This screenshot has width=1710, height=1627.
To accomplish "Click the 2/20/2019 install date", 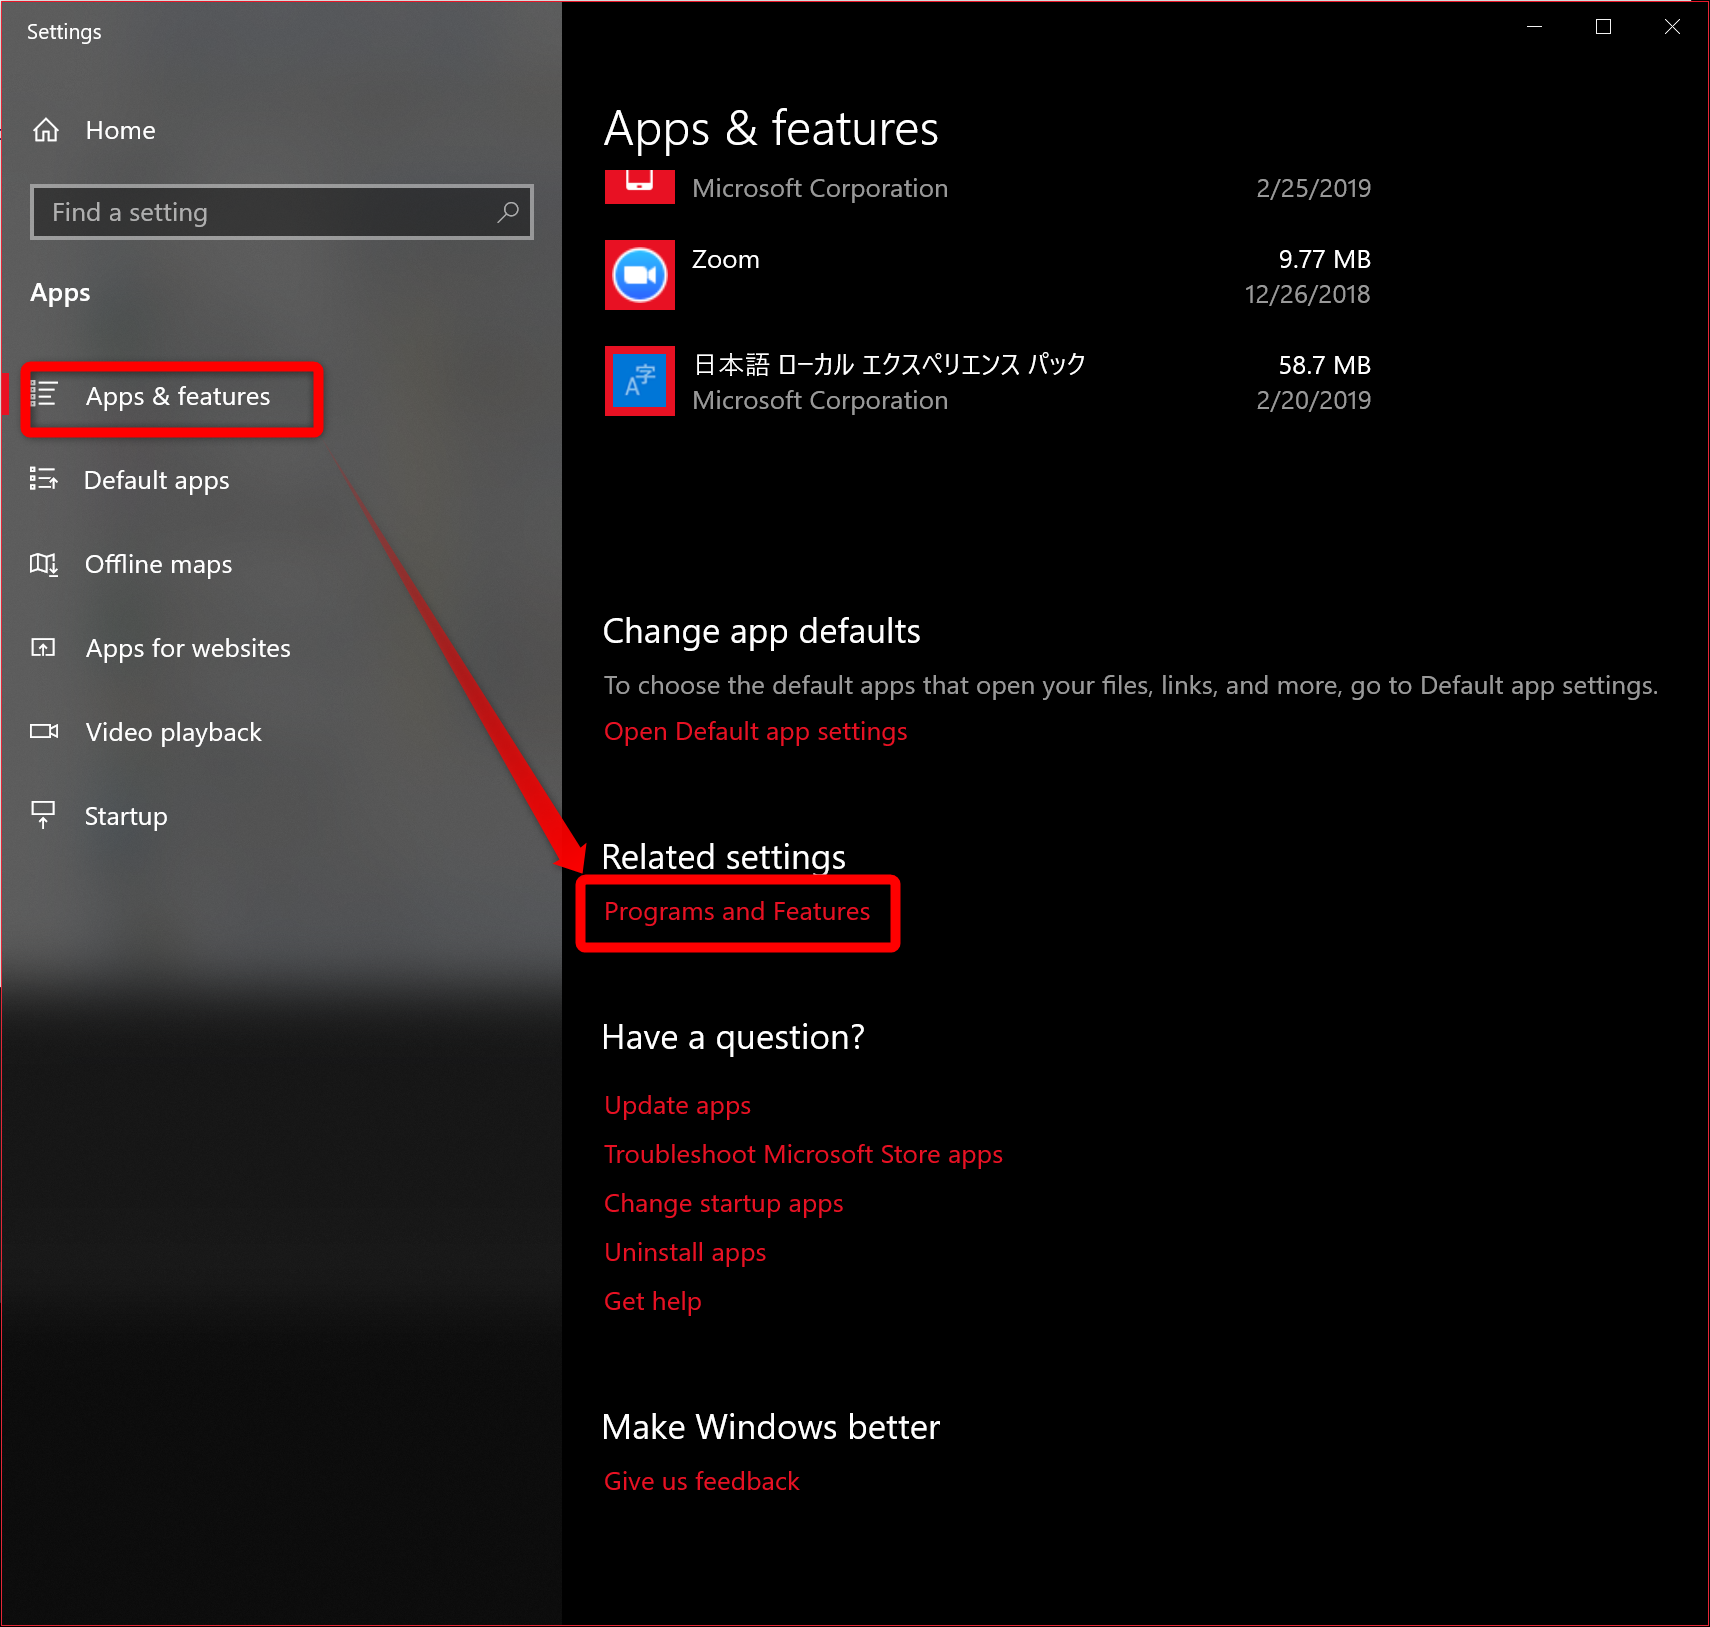I will coord(1313,401).
